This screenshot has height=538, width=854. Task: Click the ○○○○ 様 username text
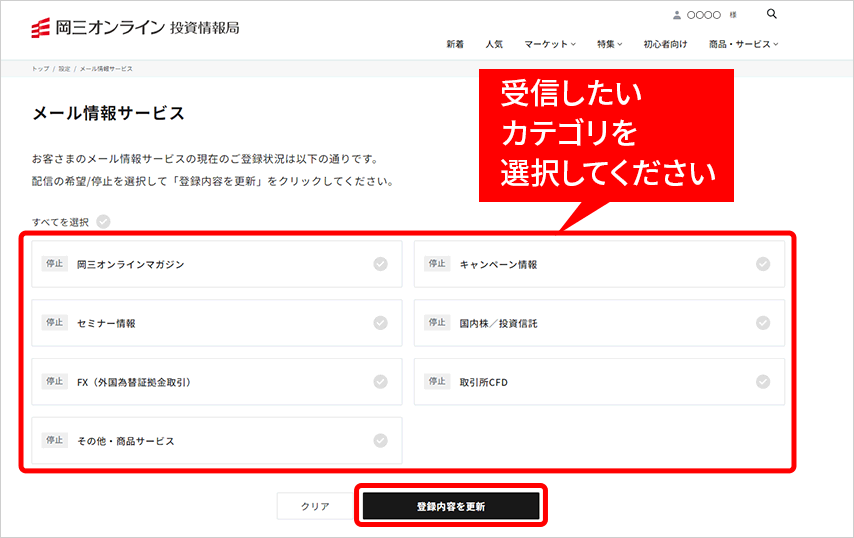(711, 15)
